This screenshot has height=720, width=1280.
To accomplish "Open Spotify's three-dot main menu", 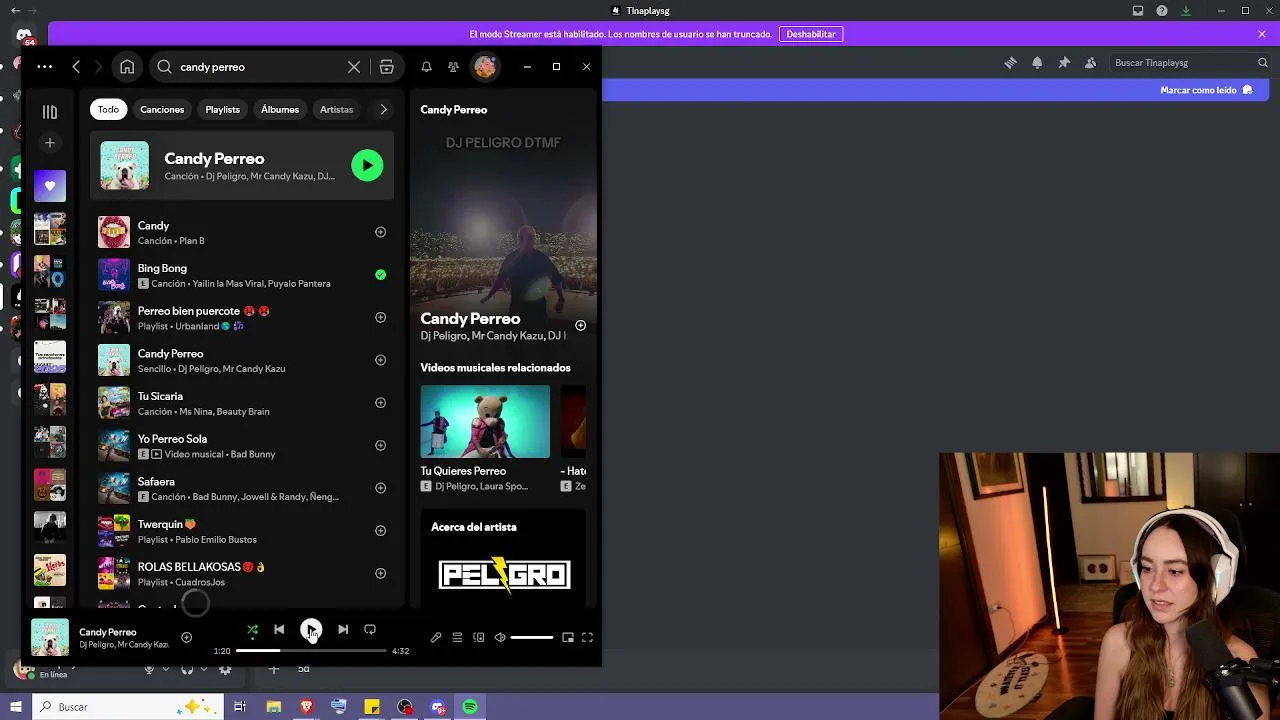I will click(45, 67).
